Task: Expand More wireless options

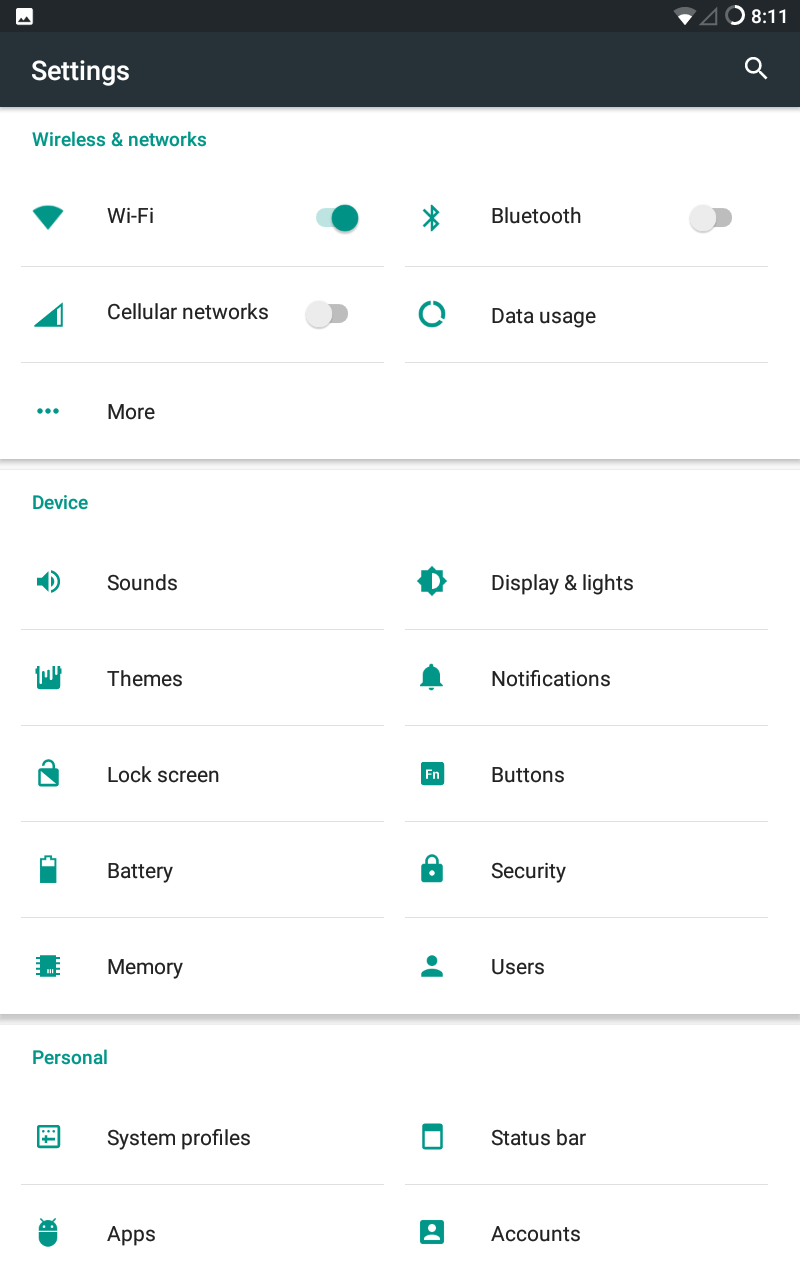Action: pos(131,412)
